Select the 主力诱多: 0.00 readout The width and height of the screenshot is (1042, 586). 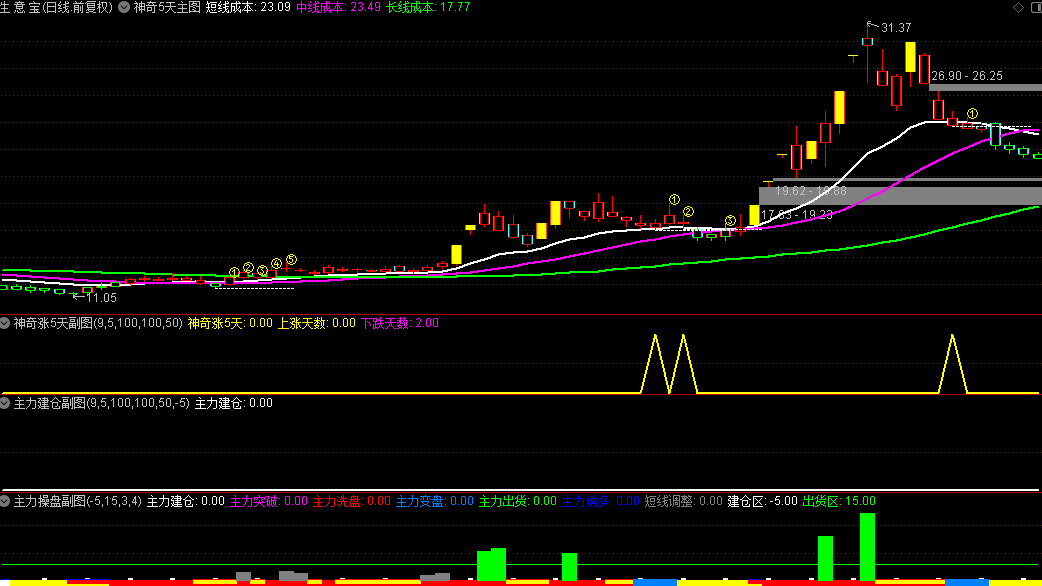601,501
